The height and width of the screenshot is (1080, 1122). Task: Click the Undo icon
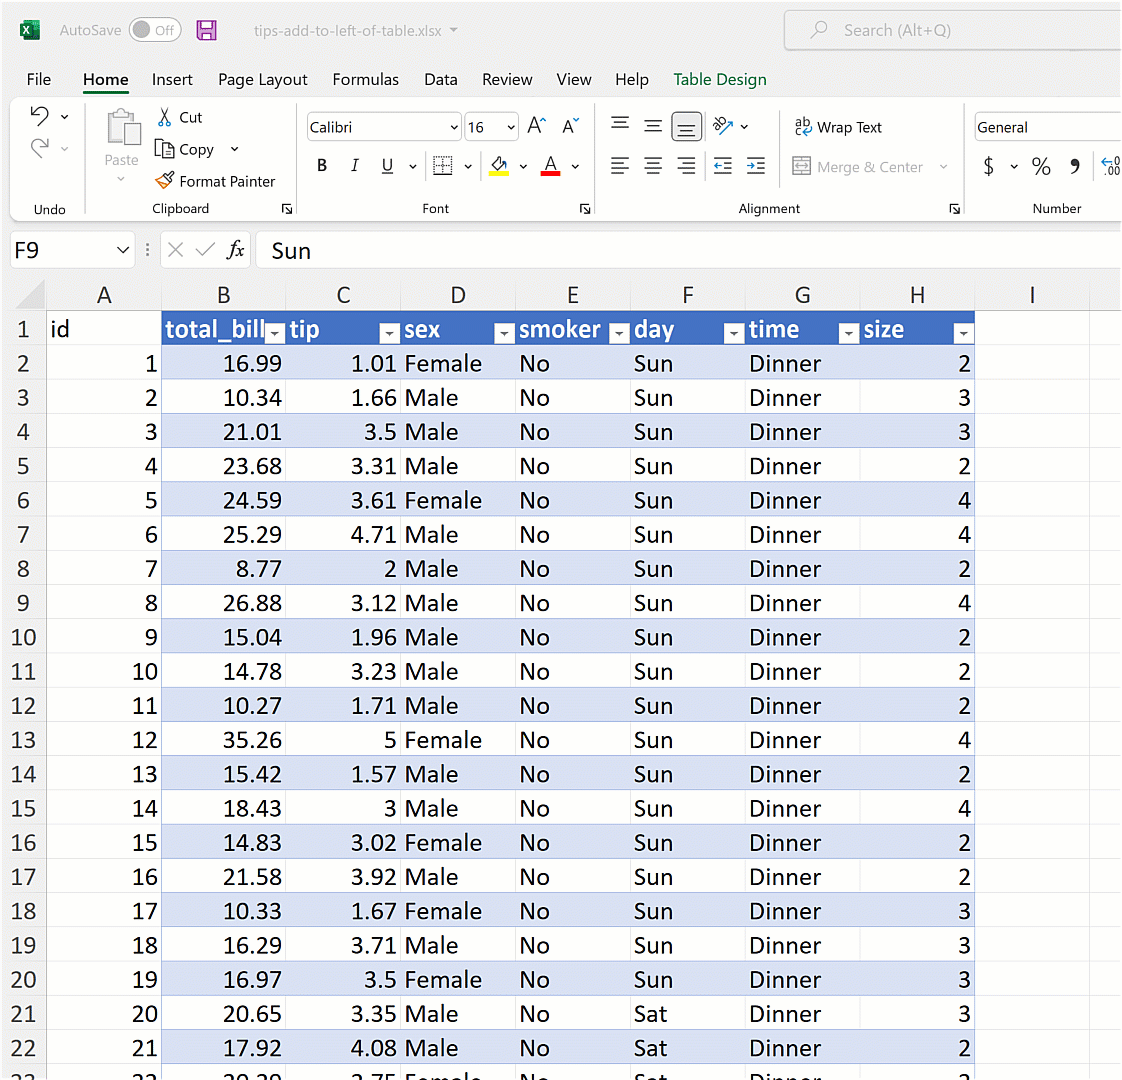click(x=40, y=116)
